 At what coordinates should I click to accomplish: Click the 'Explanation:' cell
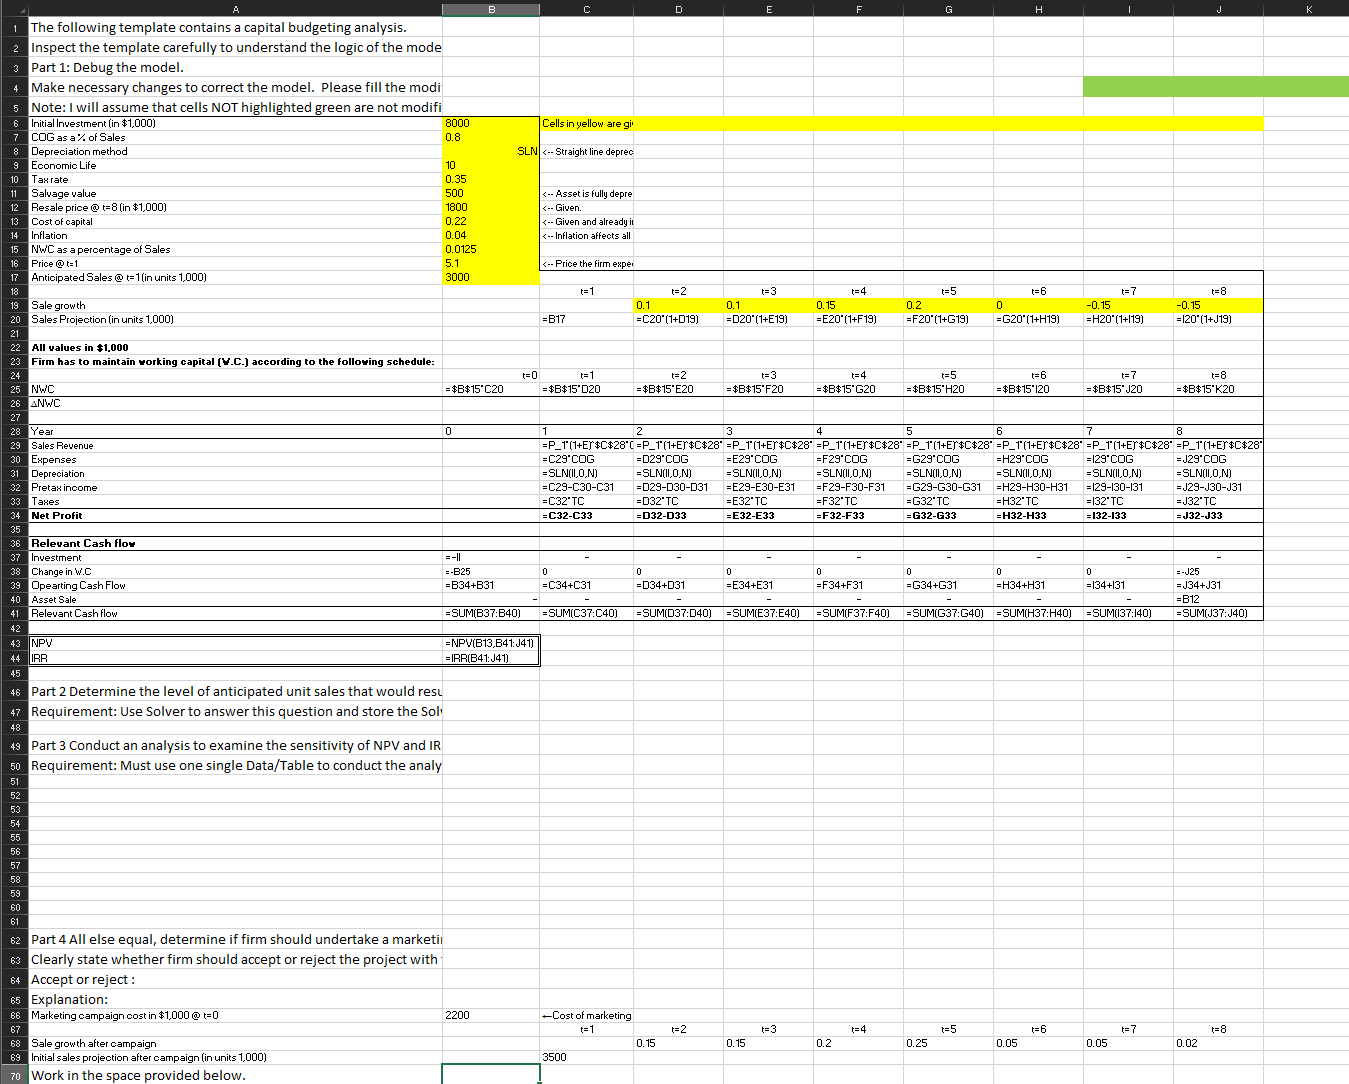point(235,999)
